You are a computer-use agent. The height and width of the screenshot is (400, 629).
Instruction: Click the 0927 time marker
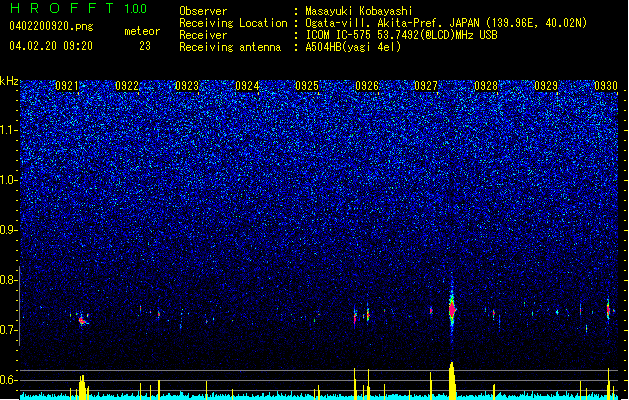(x=426, y=86)
